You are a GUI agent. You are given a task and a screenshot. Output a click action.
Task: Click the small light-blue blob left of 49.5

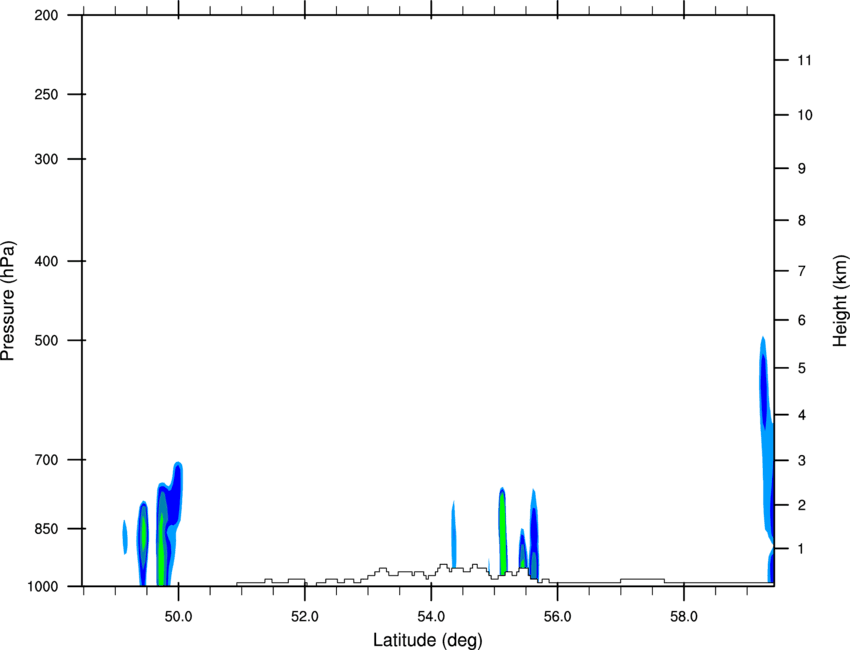coord(125,537)
